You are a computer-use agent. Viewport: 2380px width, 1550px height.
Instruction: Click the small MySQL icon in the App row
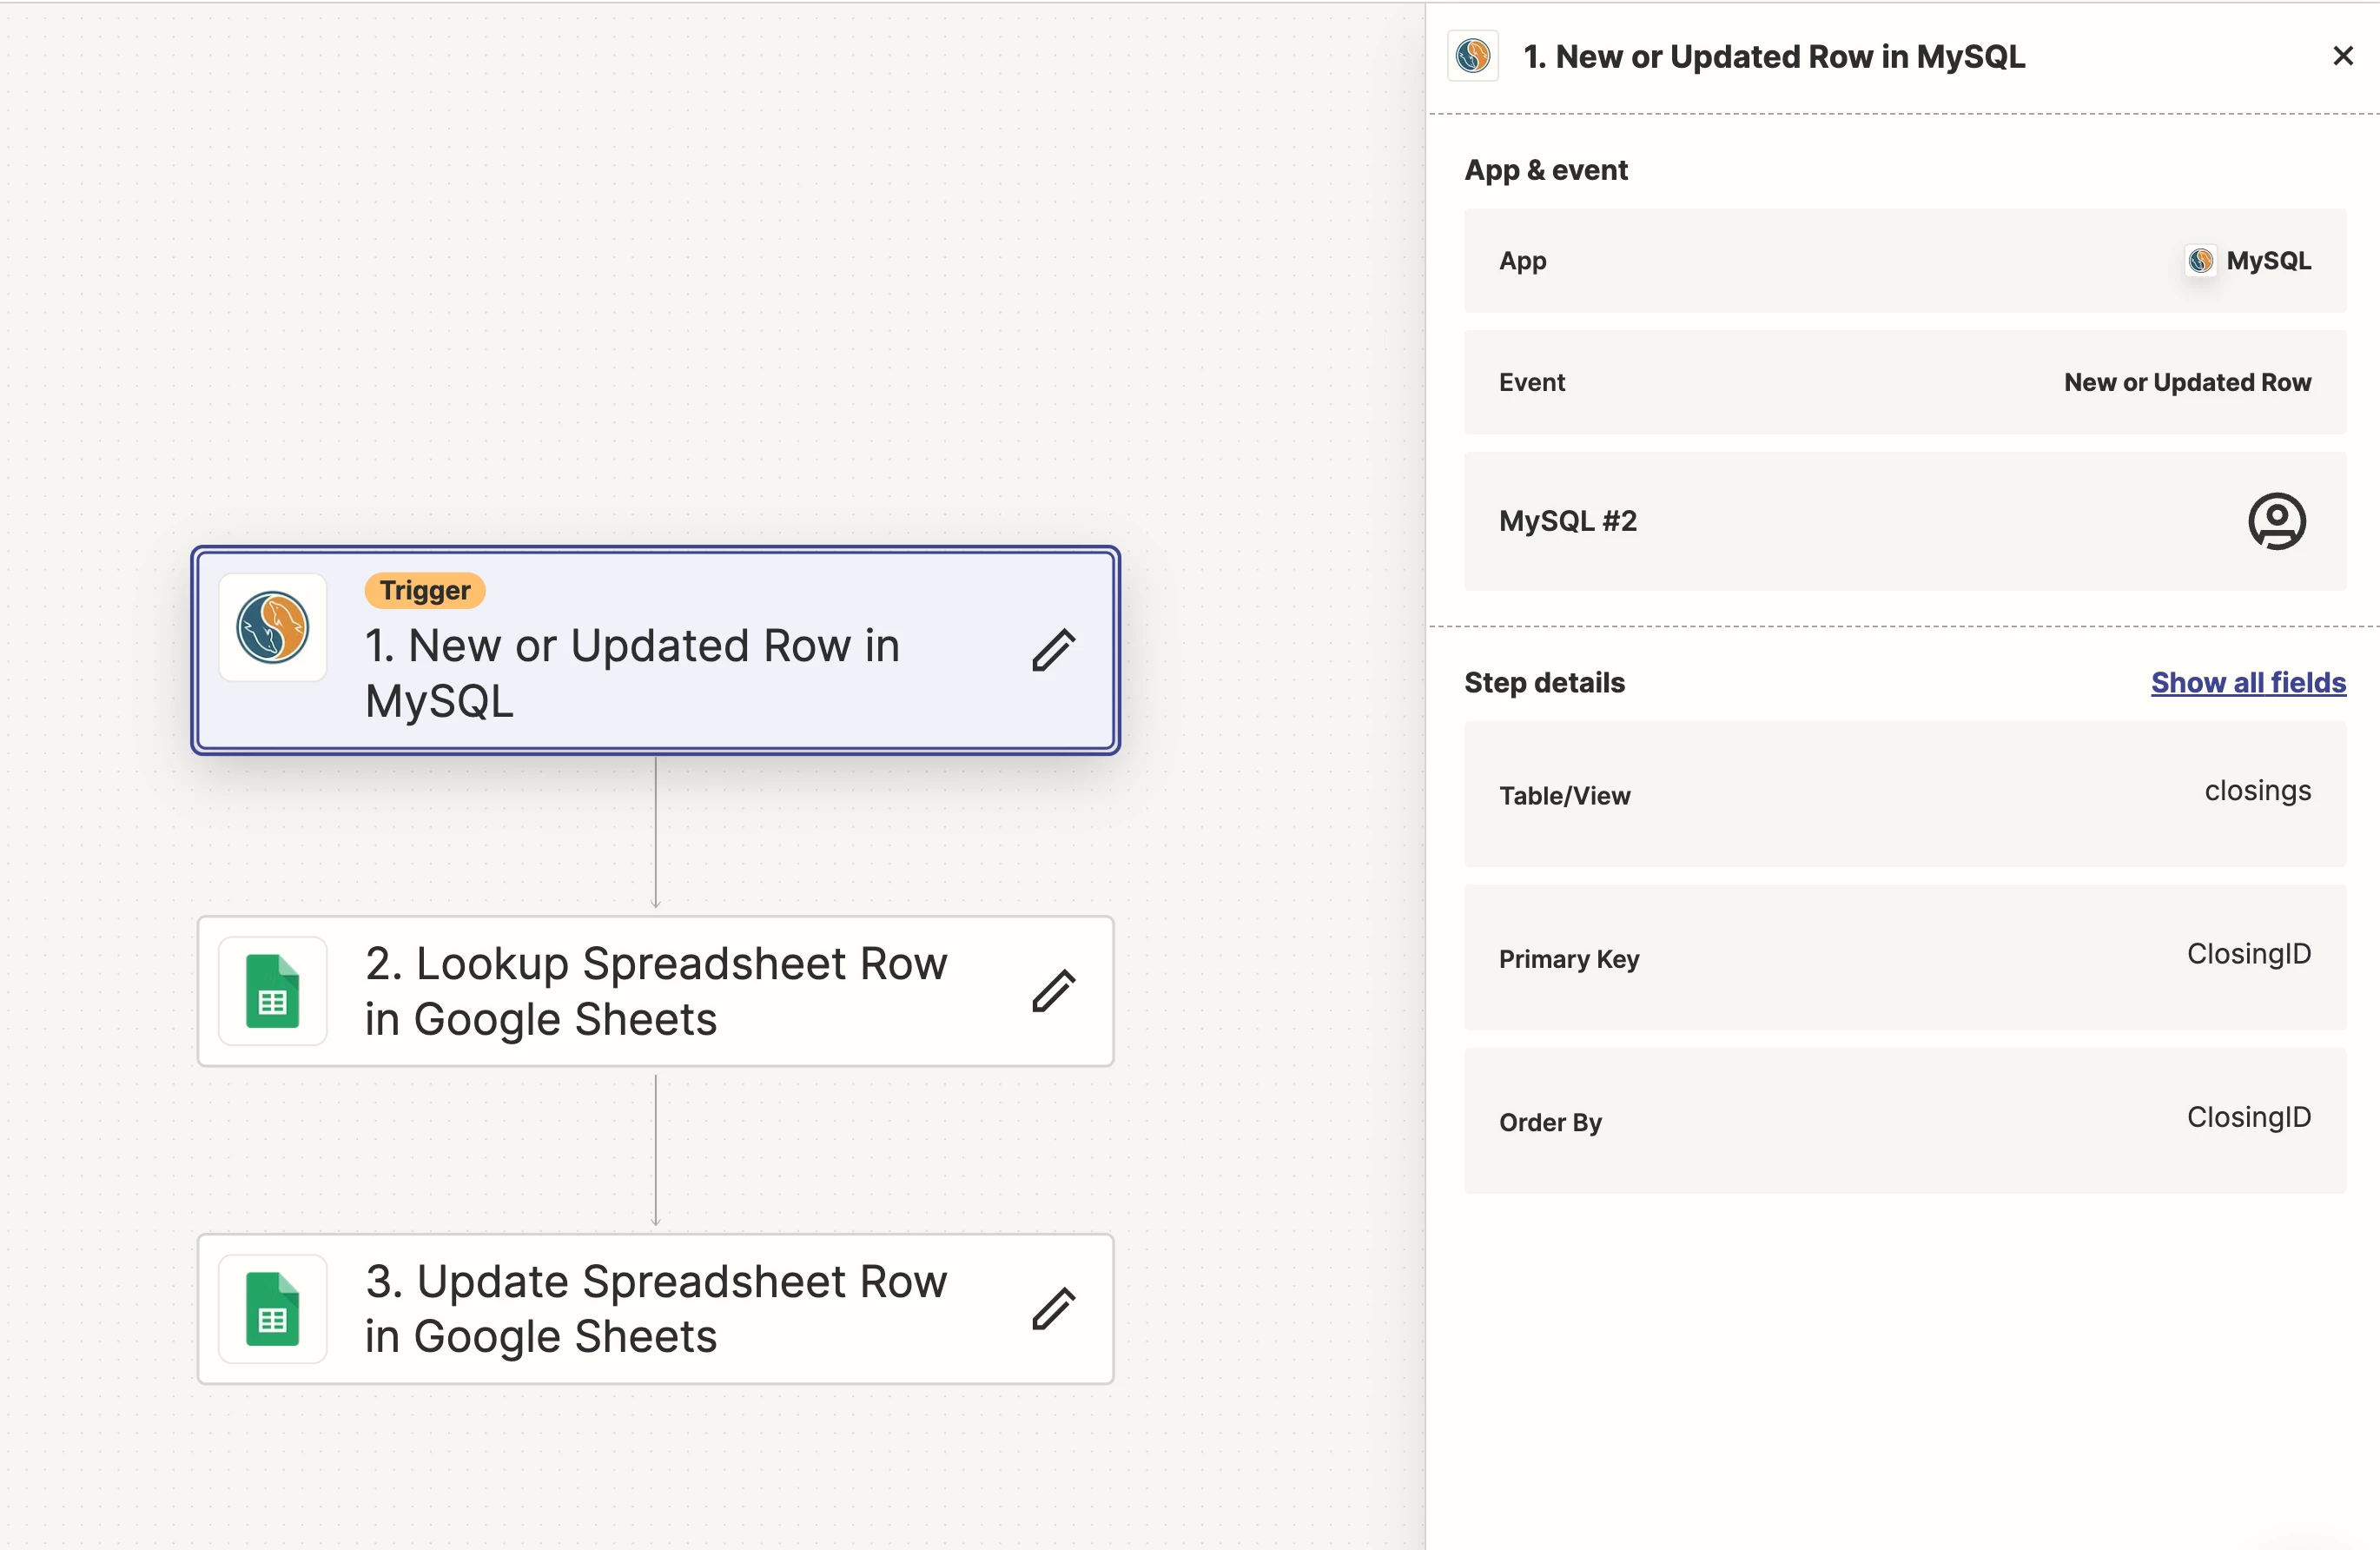coord(2199,261)
